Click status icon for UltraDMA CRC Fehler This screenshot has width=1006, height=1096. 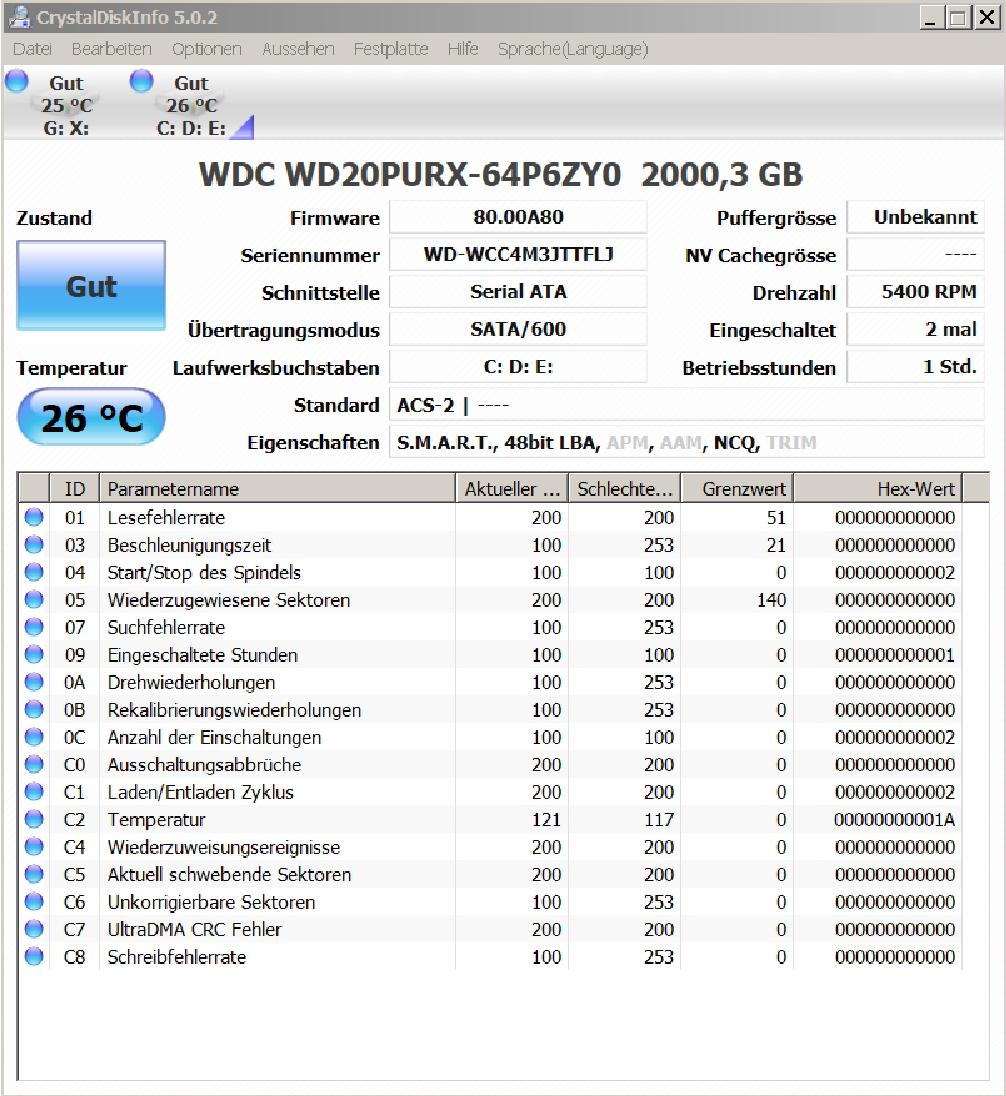point(34,930)
